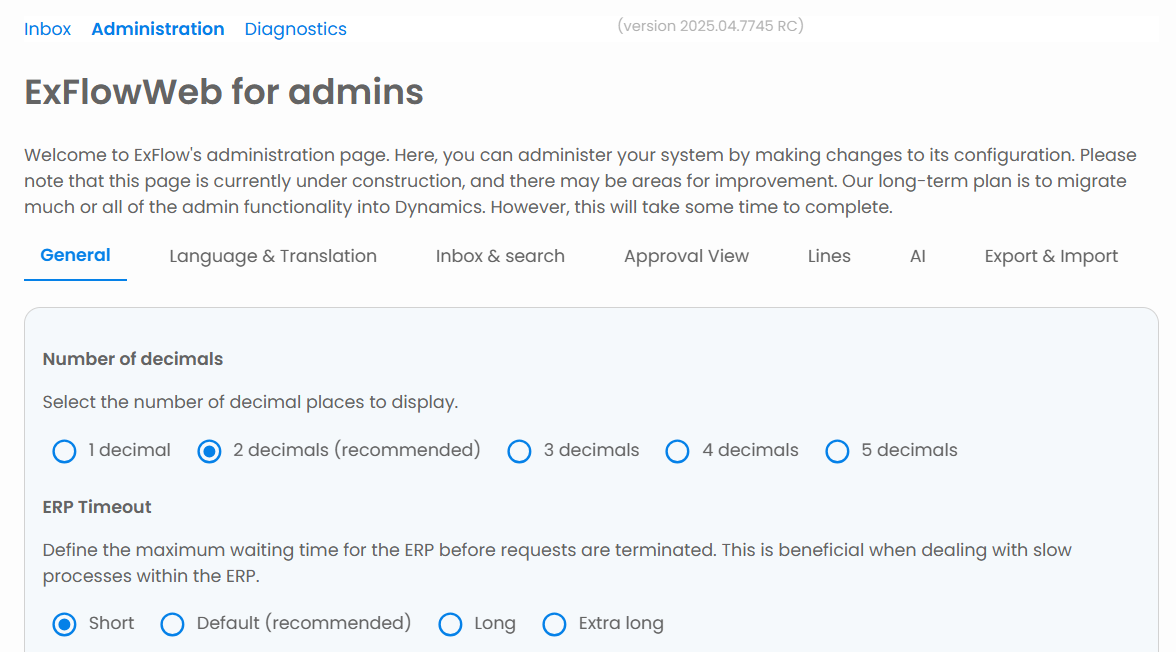Open the Inbox & search tab
This screenshot has width=1176, height=652.
click(500, 257)
